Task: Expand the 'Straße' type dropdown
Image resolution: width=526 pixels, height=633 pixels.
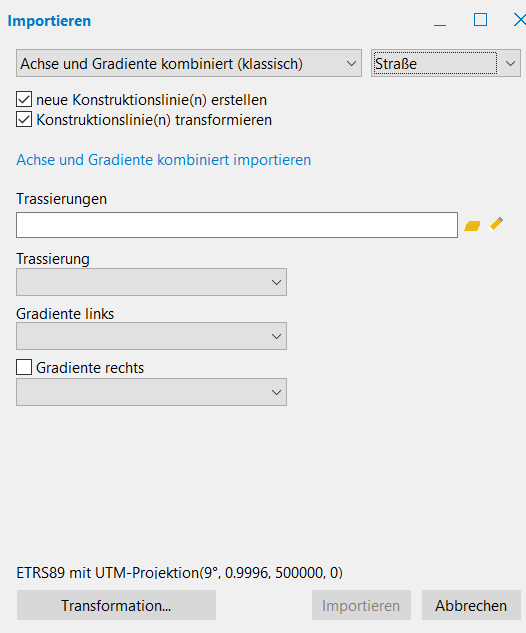Action: click(446, 63)
